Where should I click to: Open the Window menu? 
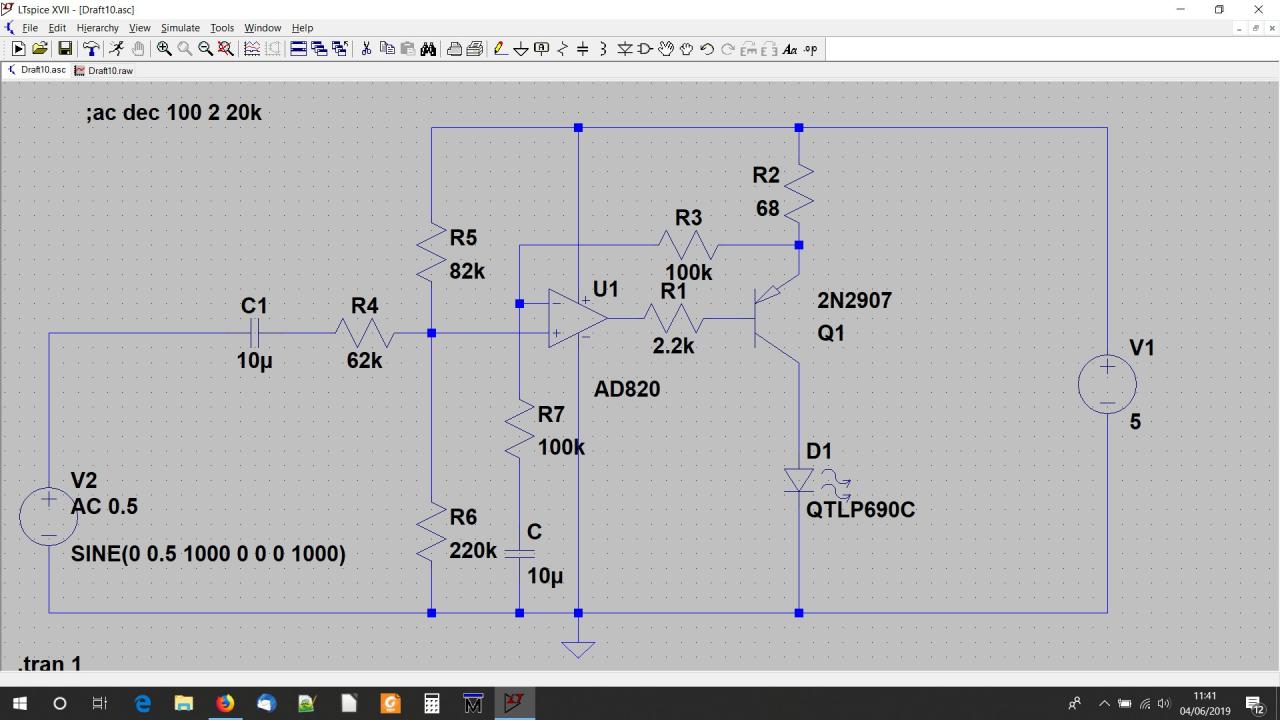point(263,28)
